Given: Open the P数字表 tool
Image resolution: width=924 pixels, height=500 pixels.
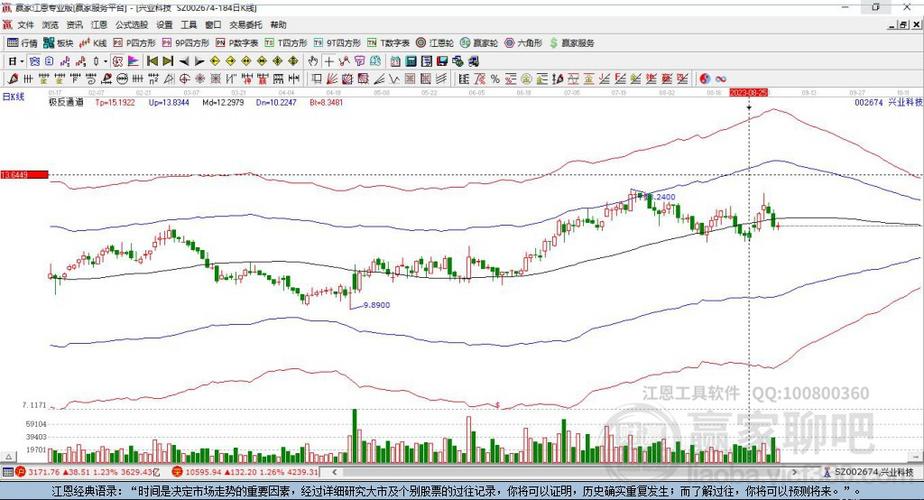Looking at the screenshot, I should [237, 43].
